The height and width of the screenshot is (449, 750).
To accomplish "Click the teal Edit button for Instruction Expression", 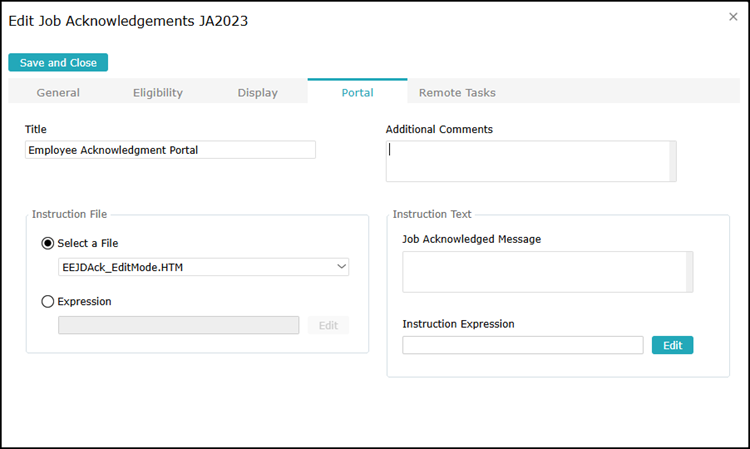I will 672,345.
